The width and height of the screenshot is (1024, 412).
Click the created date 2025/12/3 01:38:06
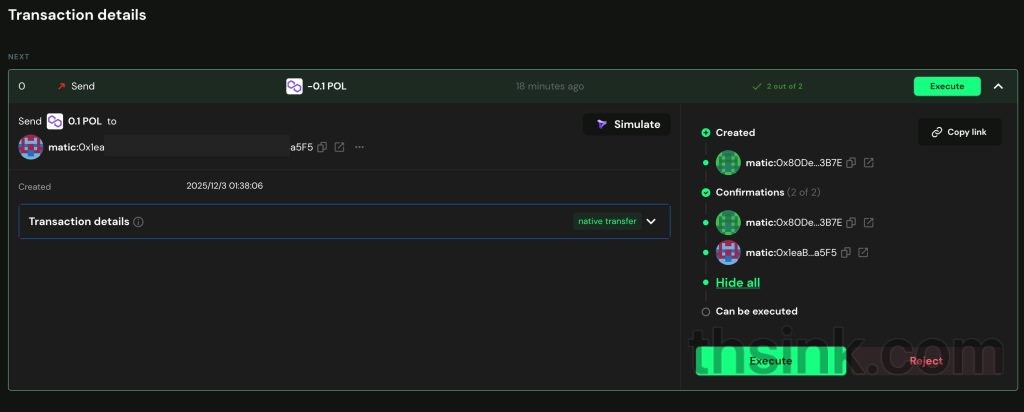click(x=225, y=186)
